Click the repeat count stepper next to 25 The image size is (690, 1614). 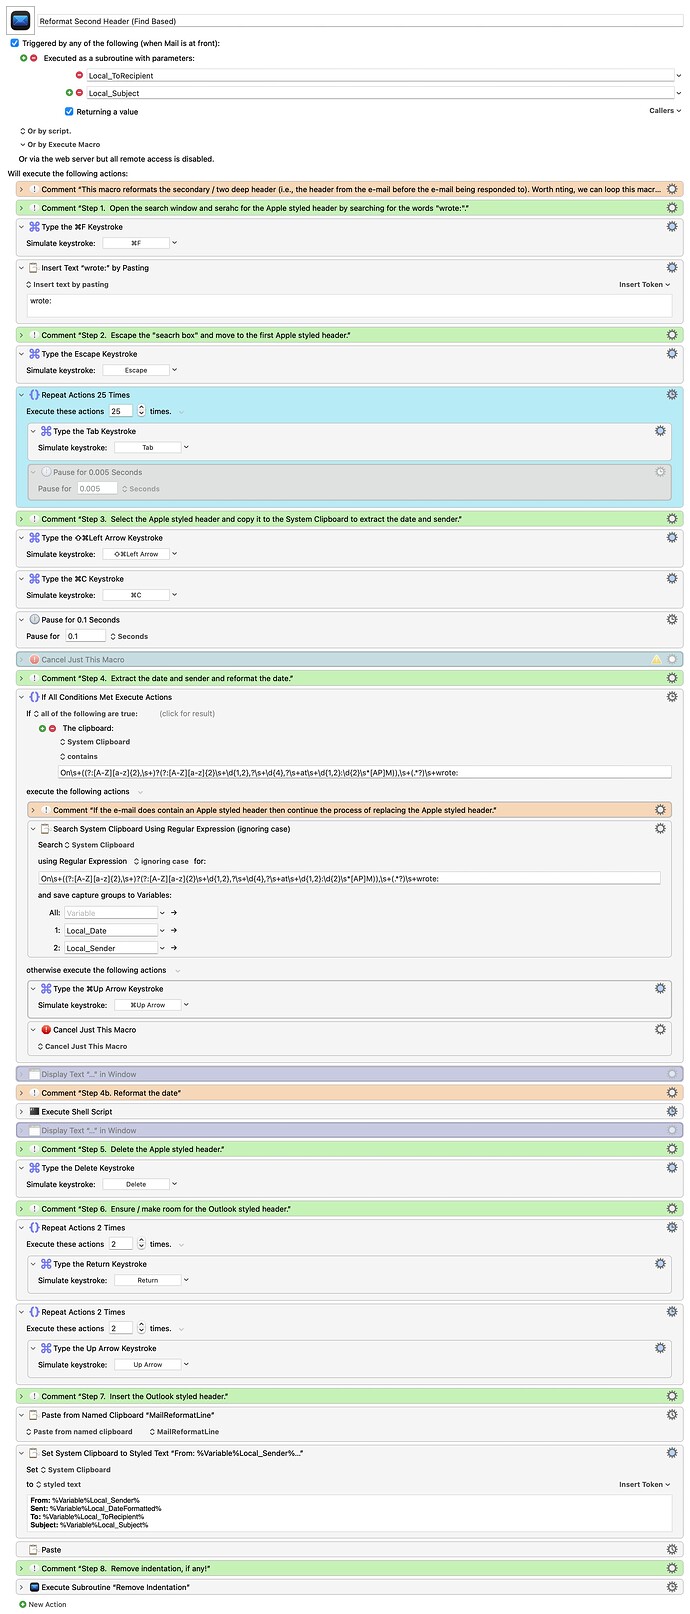tap(141, 412)
